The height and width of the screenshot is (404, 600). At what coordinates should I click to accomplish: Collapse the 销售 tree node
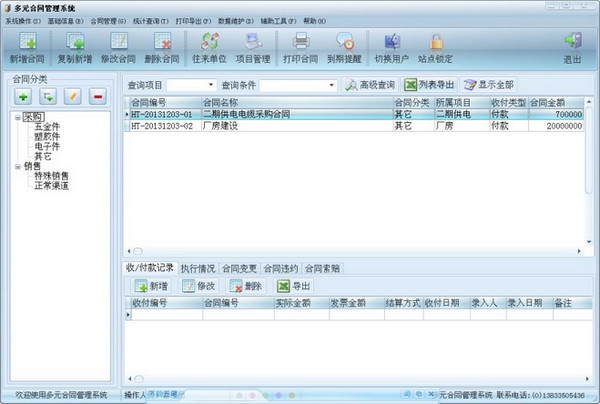click(18, 166)
